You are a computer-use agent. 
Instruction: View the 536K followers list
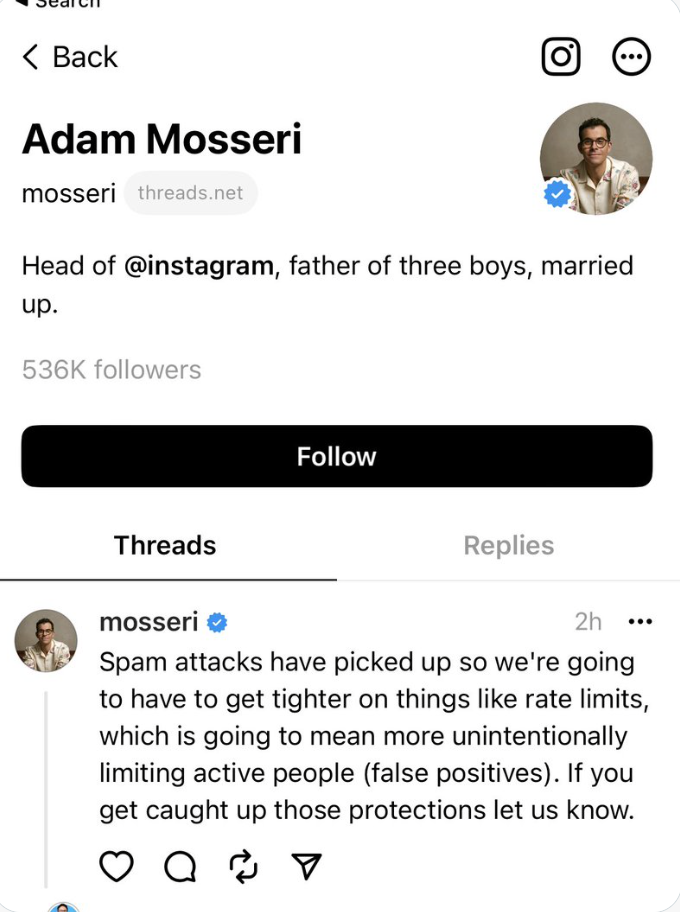click(111, 370)
